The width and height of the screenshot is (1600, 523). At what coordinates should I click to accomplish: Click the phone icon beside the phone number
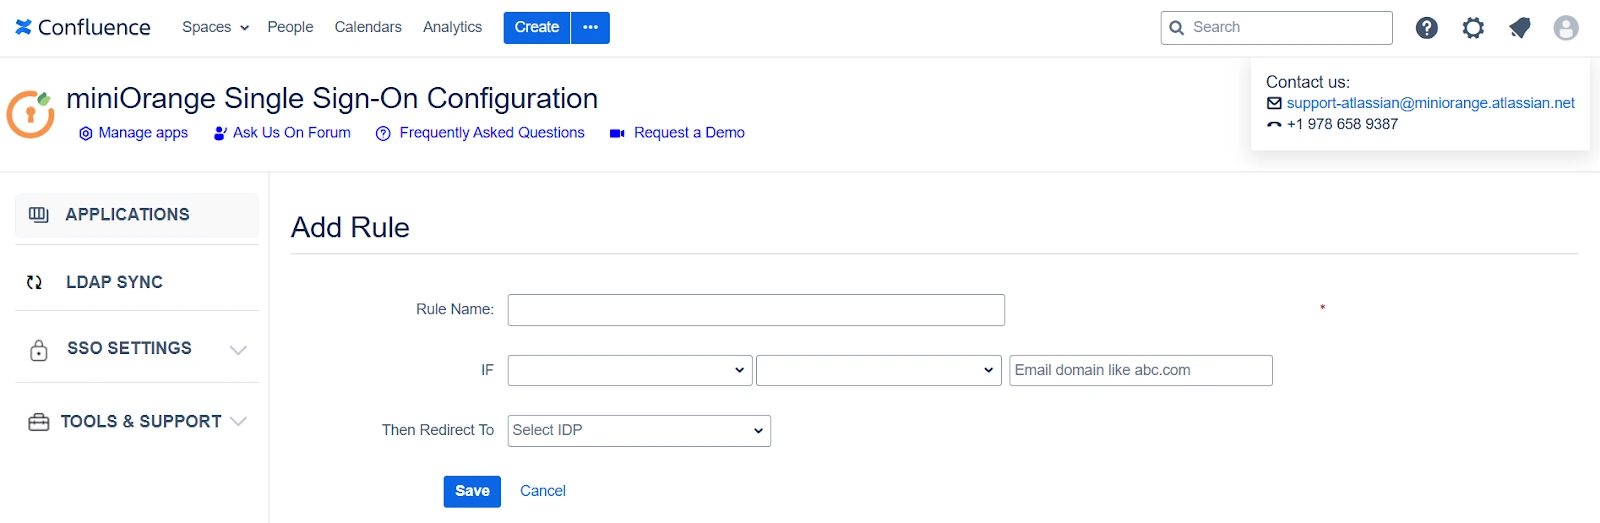(1274, 124)
